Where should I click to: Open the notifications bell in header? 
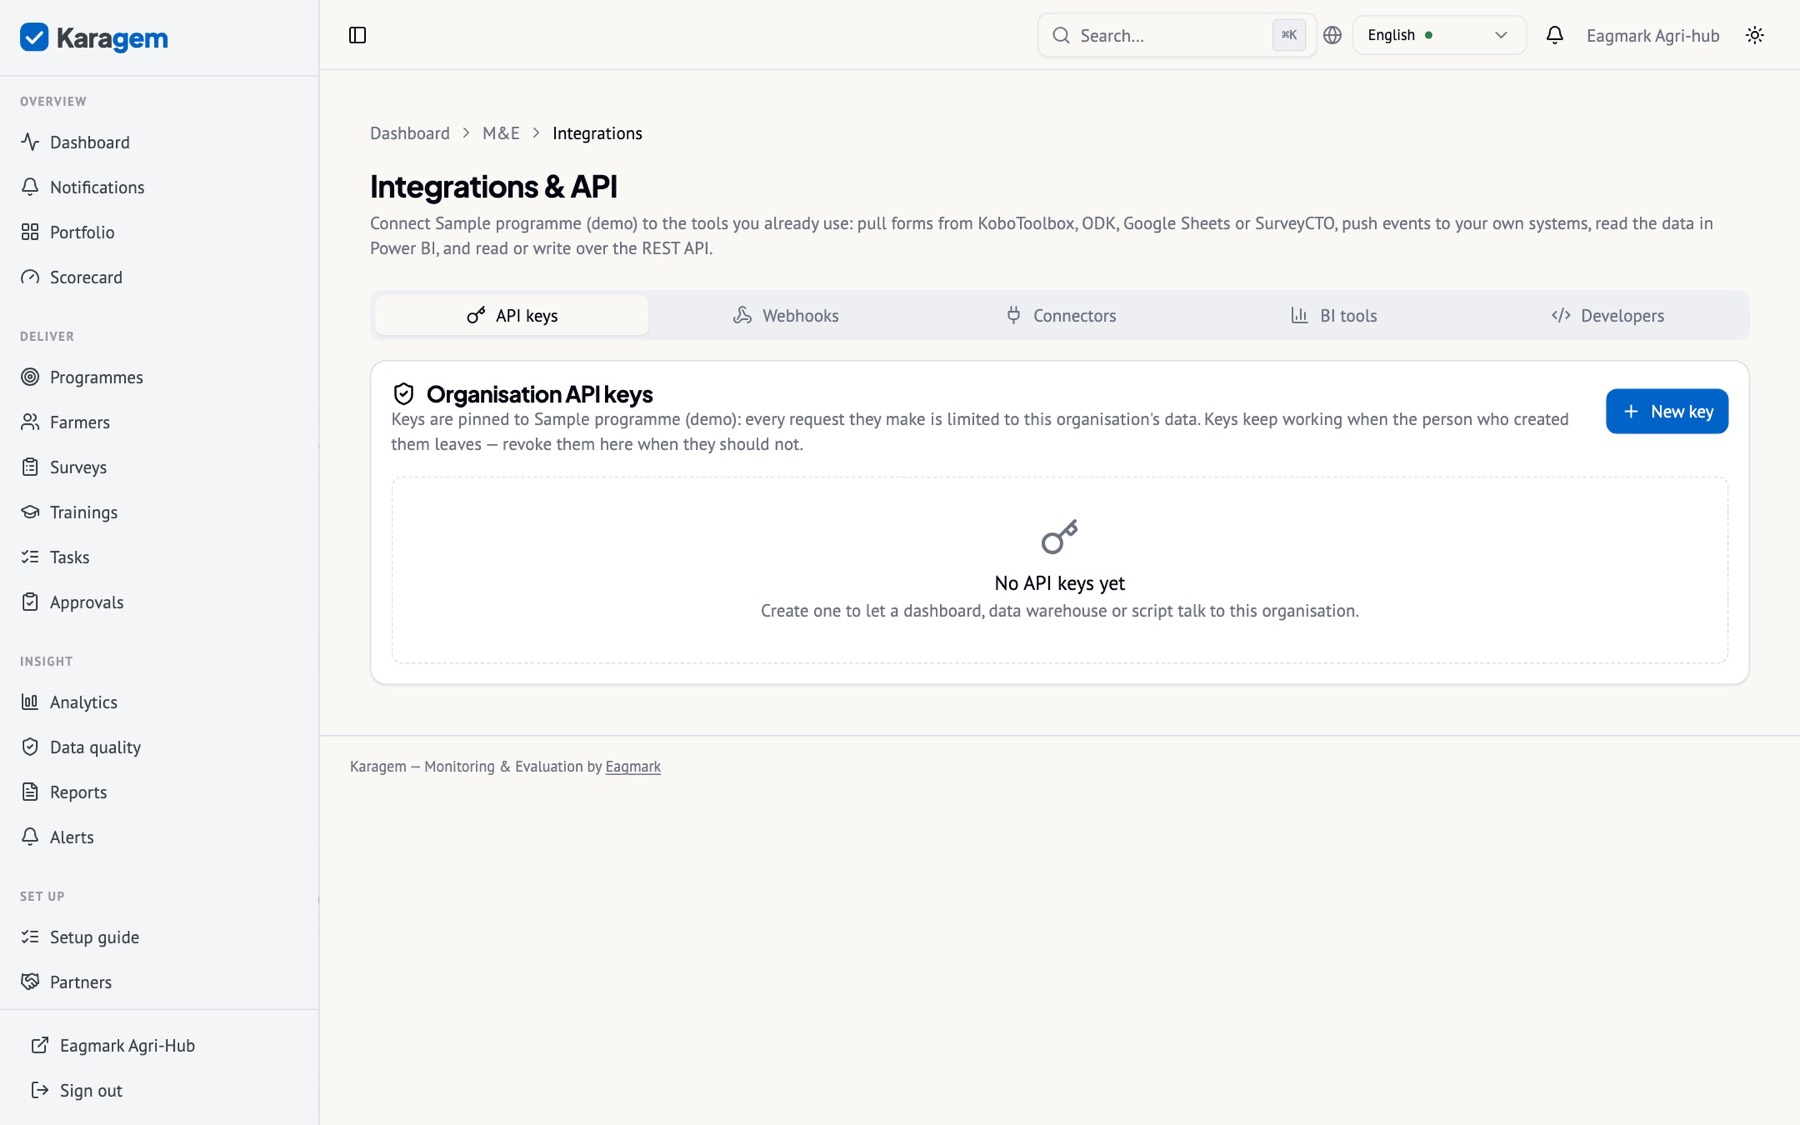click(1554, 35)
